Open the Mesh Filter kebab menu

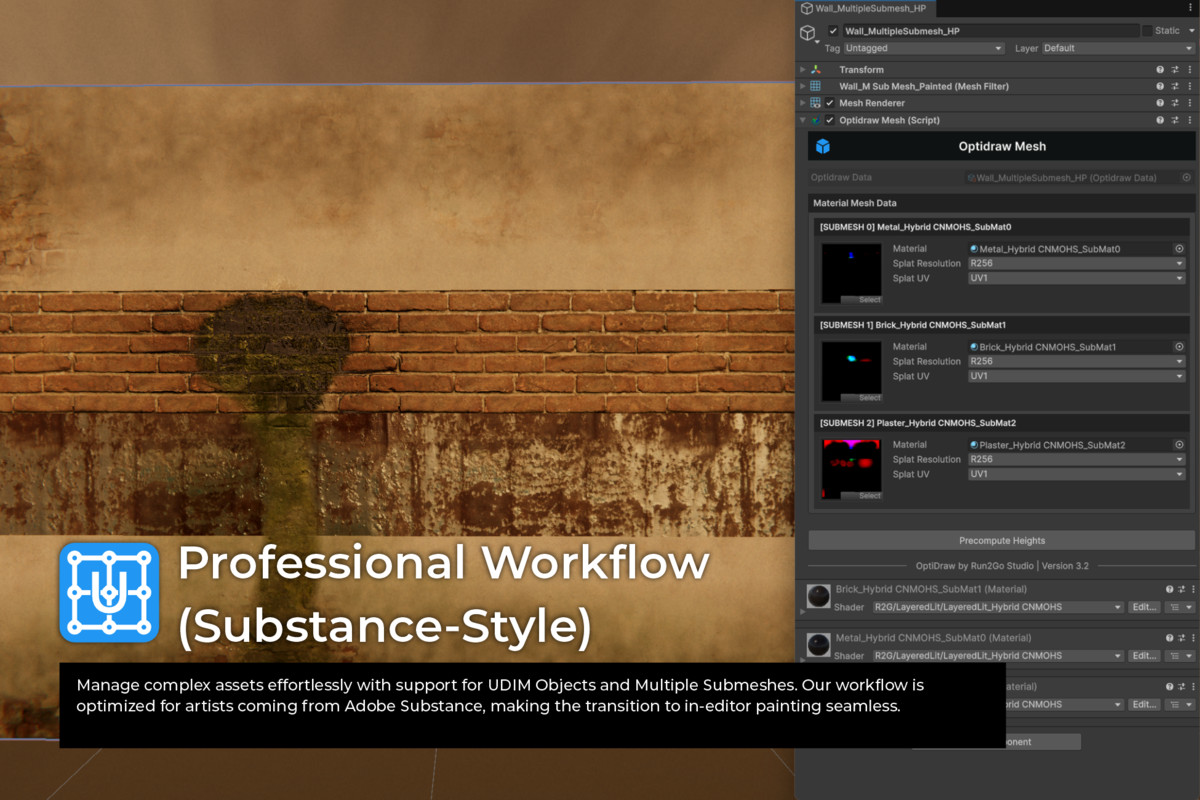pos(1189,87)
